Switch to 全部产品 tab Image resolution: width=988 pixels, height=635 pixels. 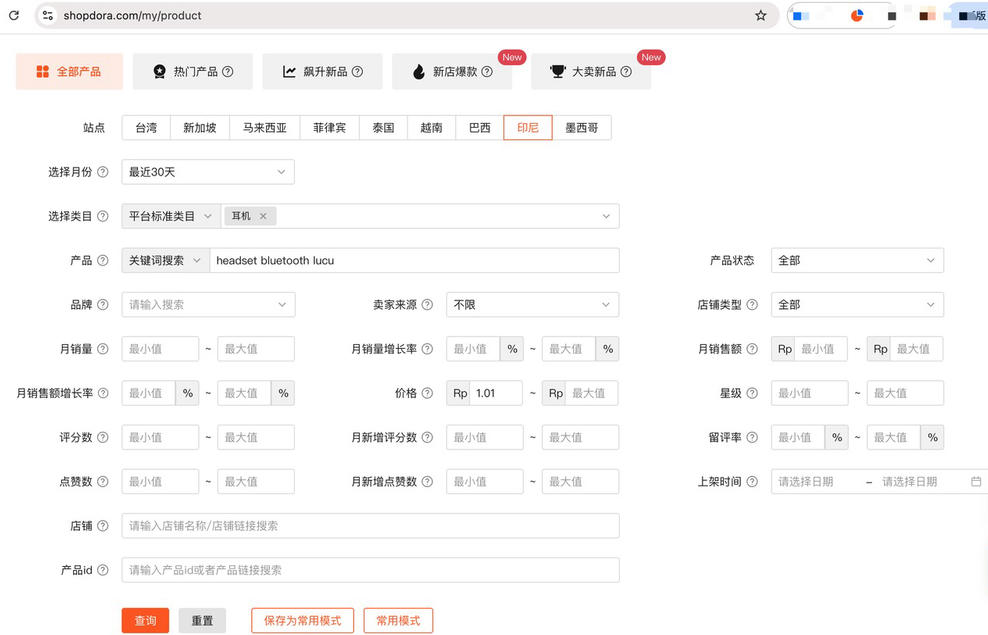pyautogui.click(x=69, y=72)
